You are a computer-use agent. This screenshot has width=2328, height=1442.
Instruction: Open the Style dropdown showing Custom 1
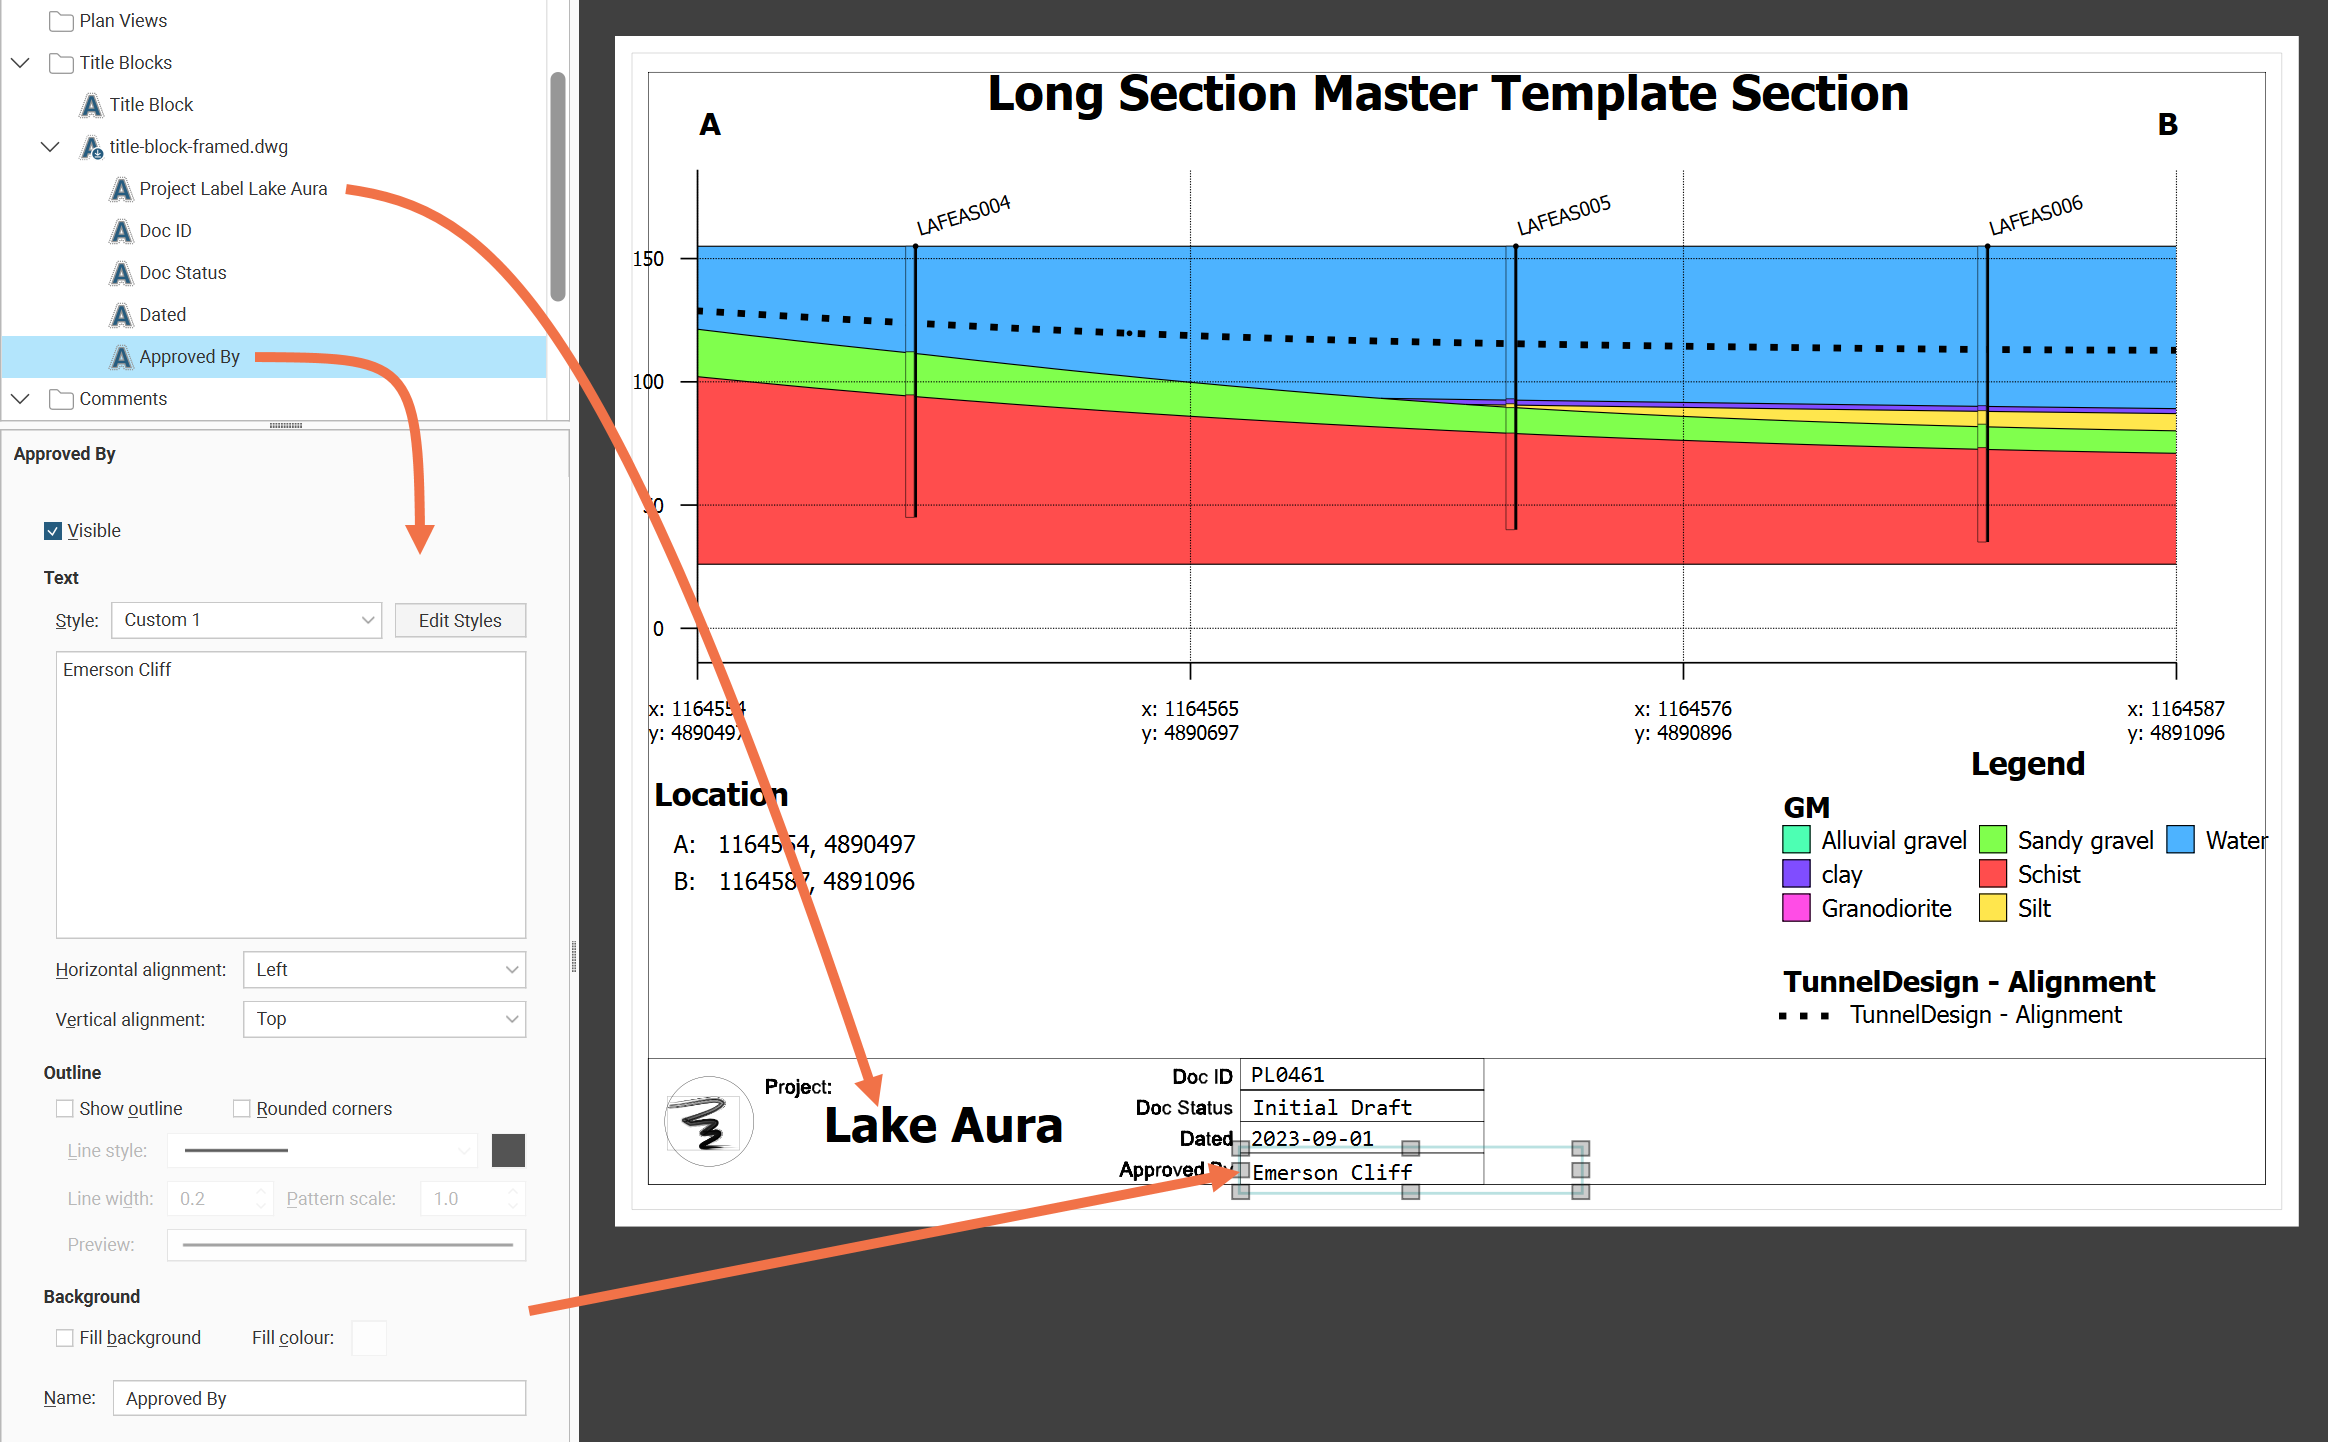(246, 620)
